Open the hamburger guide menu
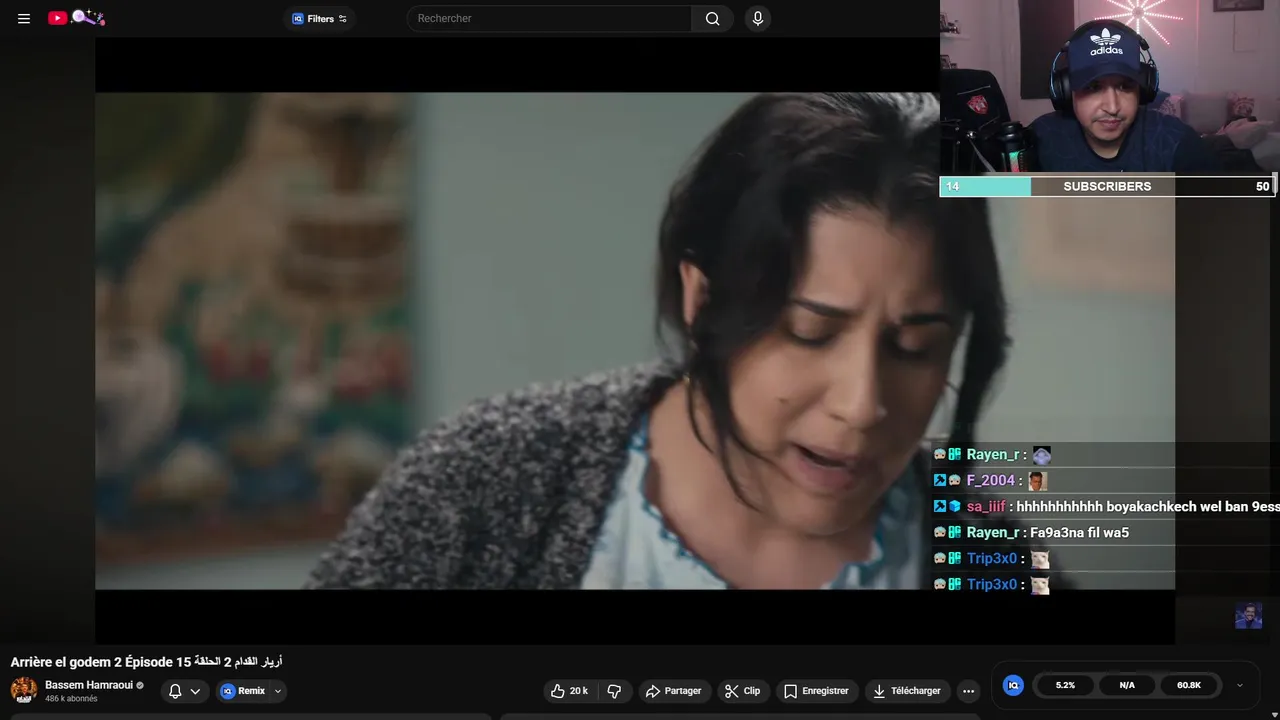This screenshot has width=1280, height=720. 24,18
